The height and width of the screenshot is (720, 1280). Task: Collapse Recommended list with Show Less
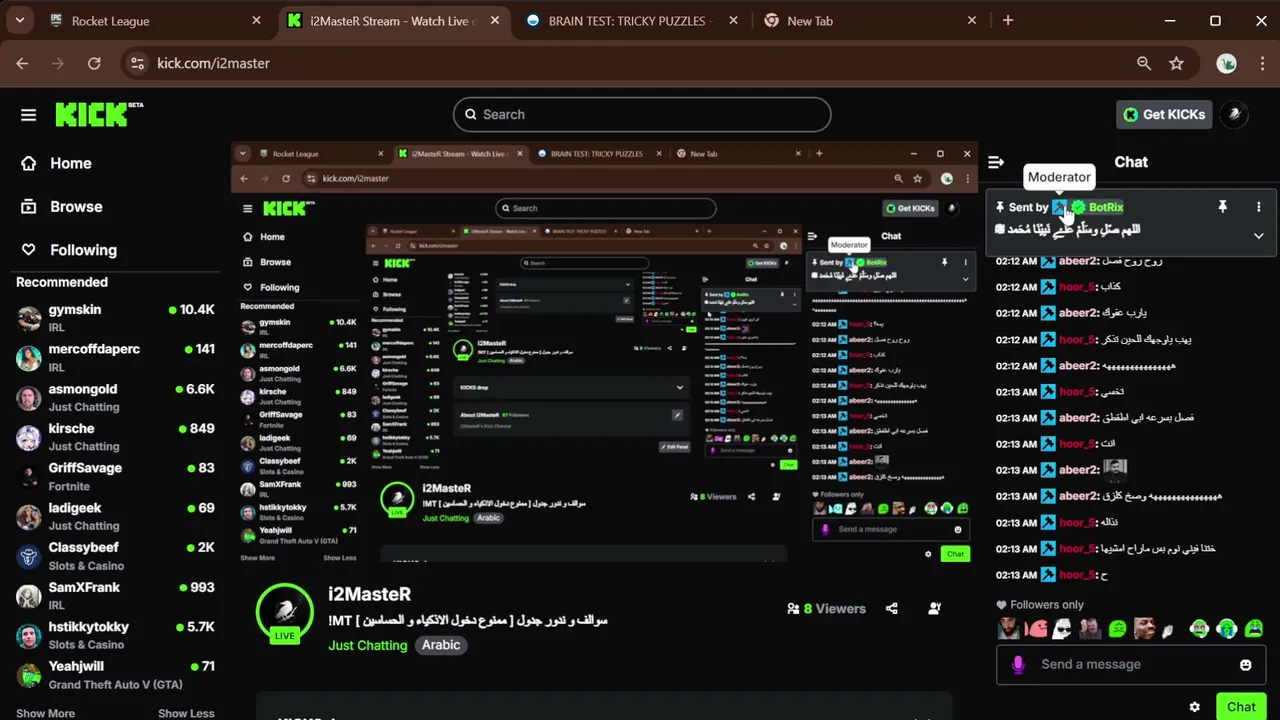click(186, 713)
